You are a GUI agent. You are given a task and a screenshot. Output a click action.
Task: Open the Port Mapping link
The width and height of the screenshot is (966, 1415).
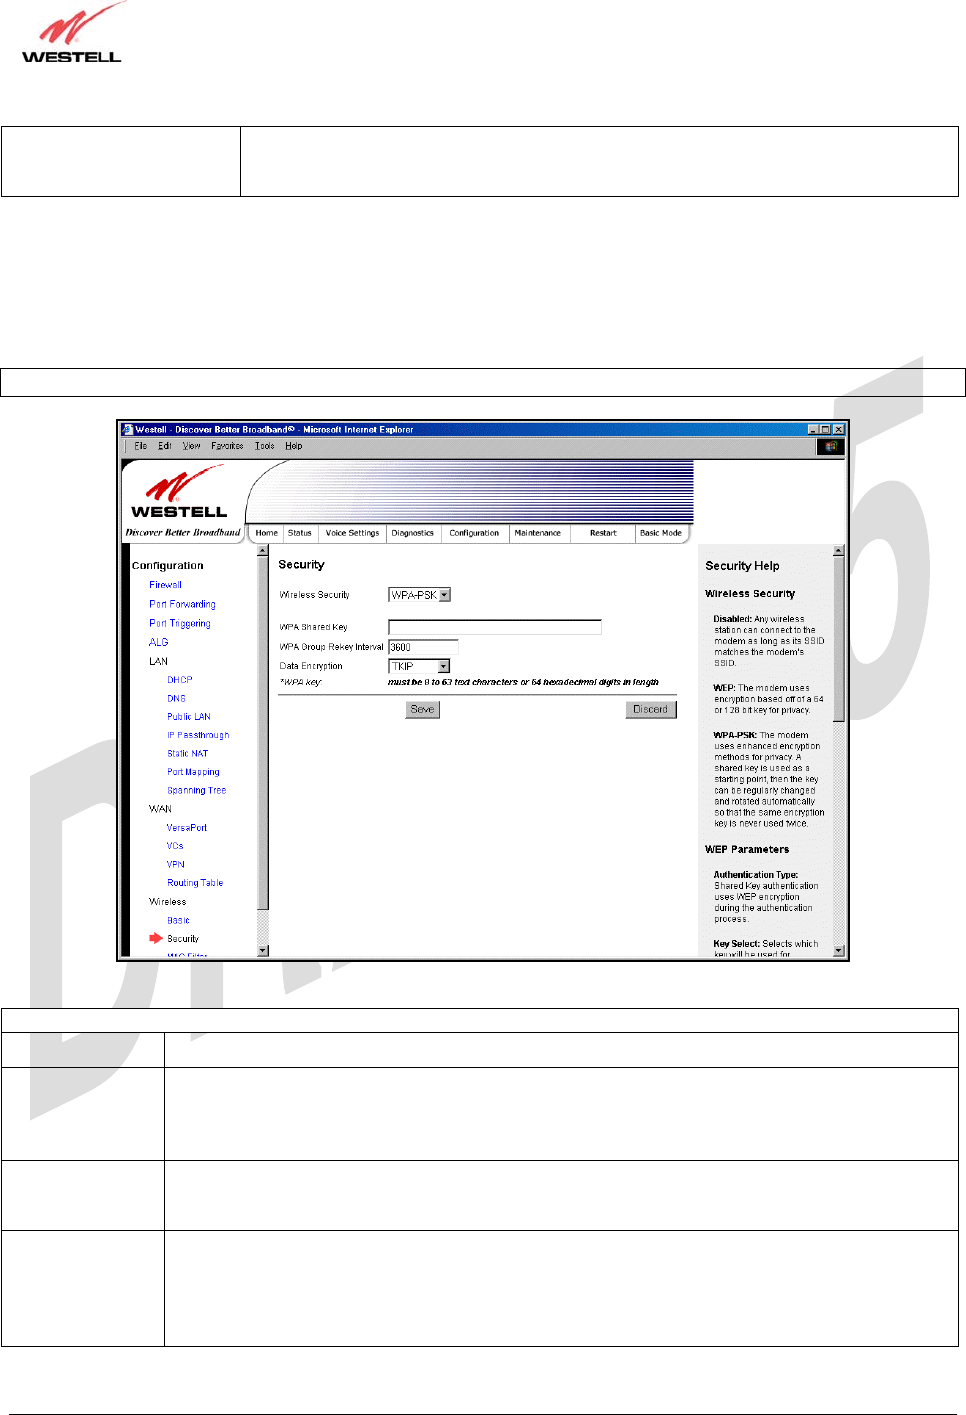pyautogui.click(x=193, y=772)
